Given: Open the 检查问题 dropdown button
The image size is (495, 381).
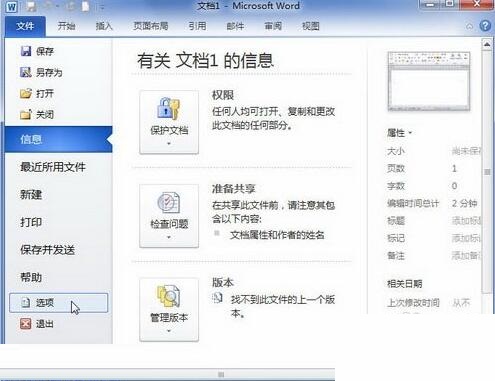Looking at the screenshot, I should pos(169,216).
